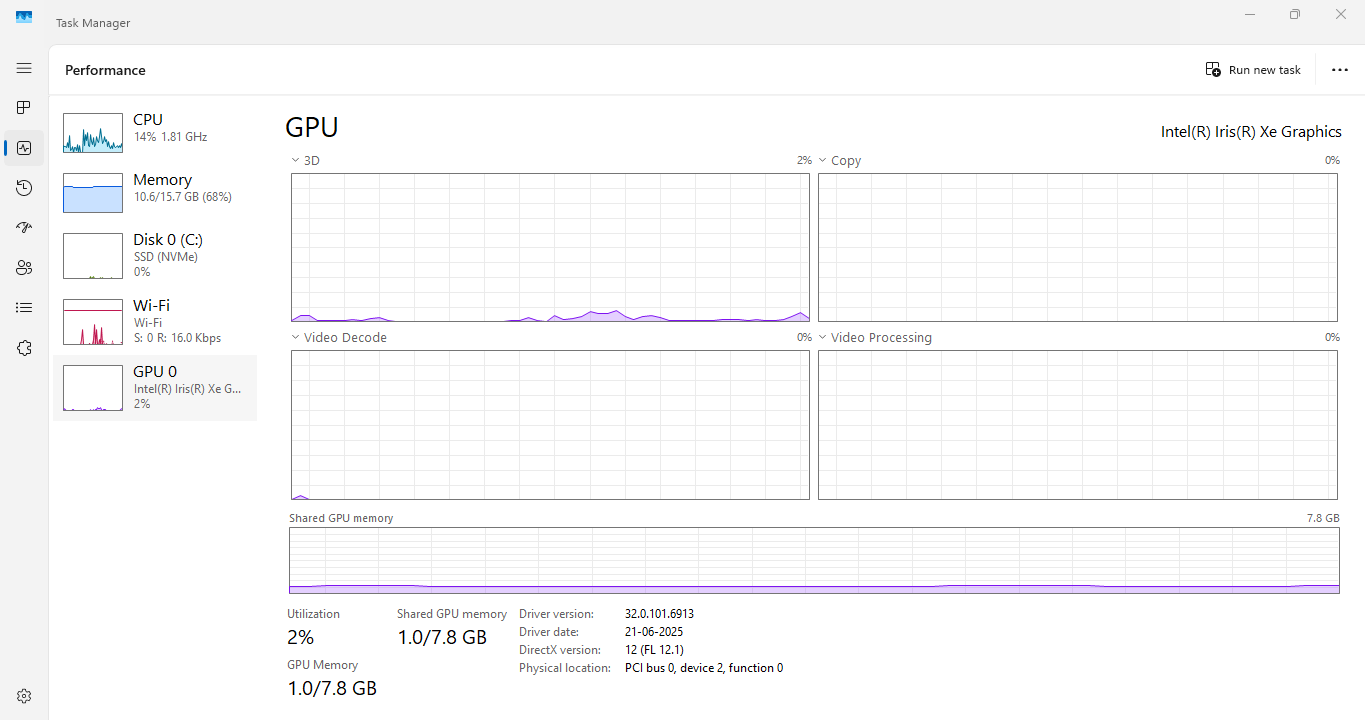Click the Intel(R) Iris(R) Xe Graphics title
Viewport: 1365px width, 720px height.
tap(1251, 132)
